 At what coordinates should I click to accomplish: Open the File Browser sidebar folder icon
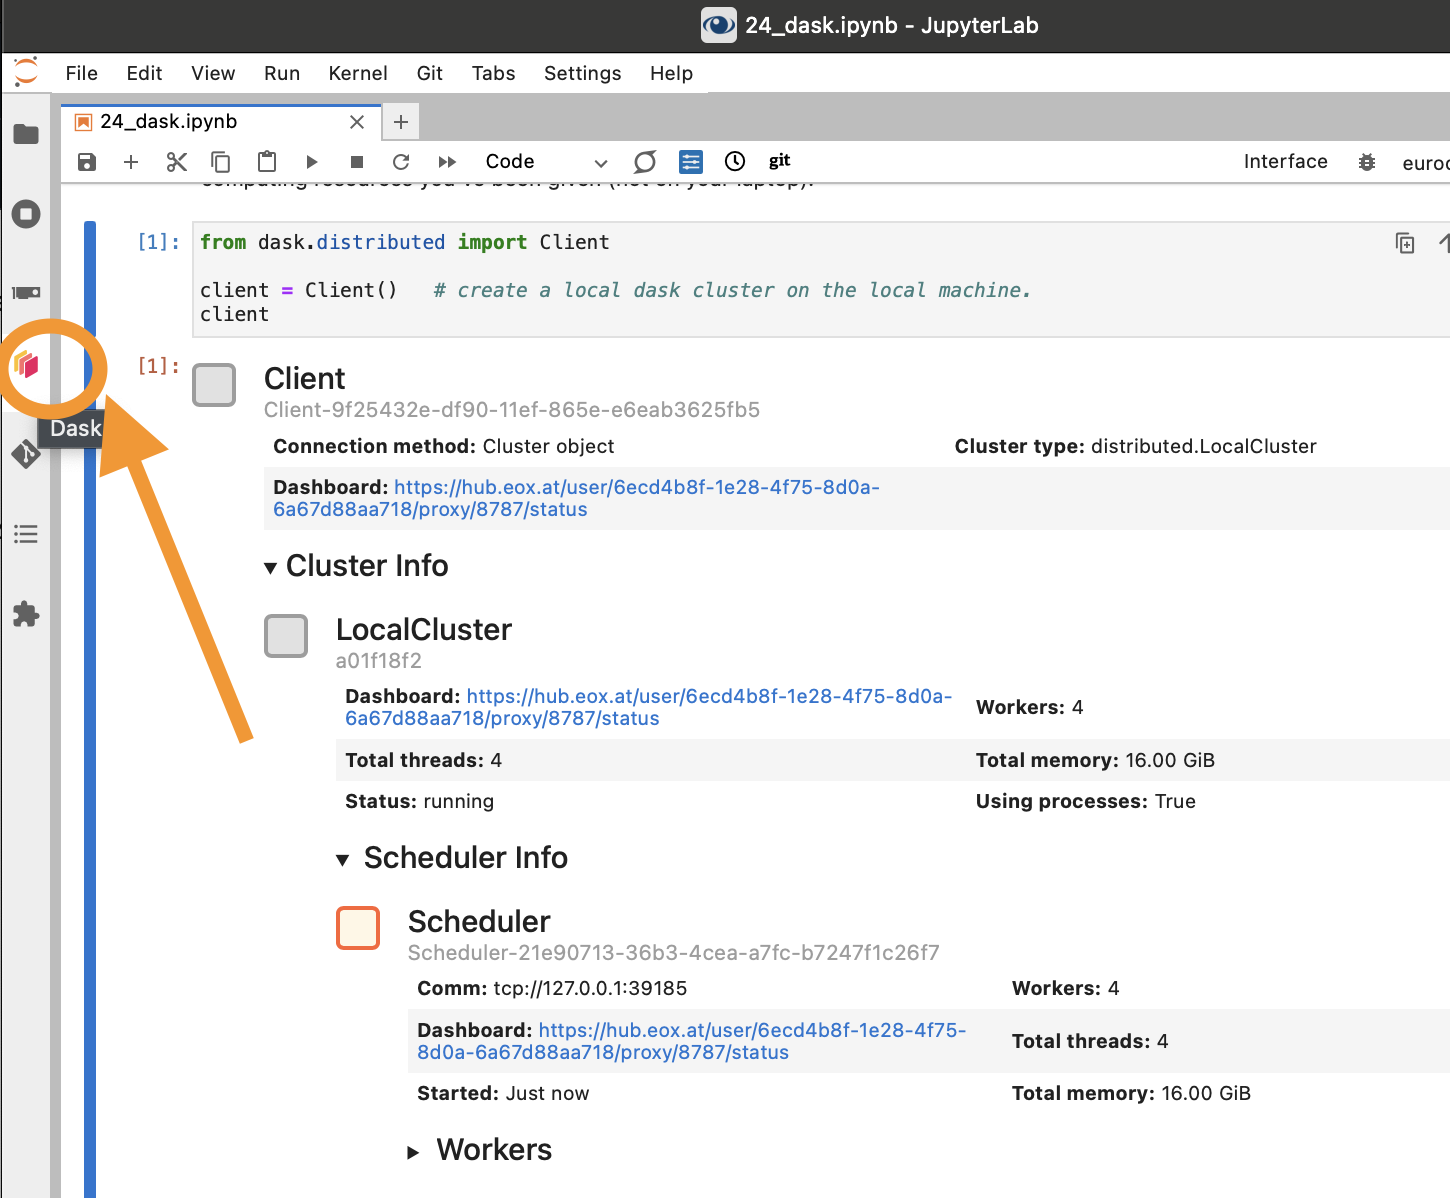pos(26,134)
